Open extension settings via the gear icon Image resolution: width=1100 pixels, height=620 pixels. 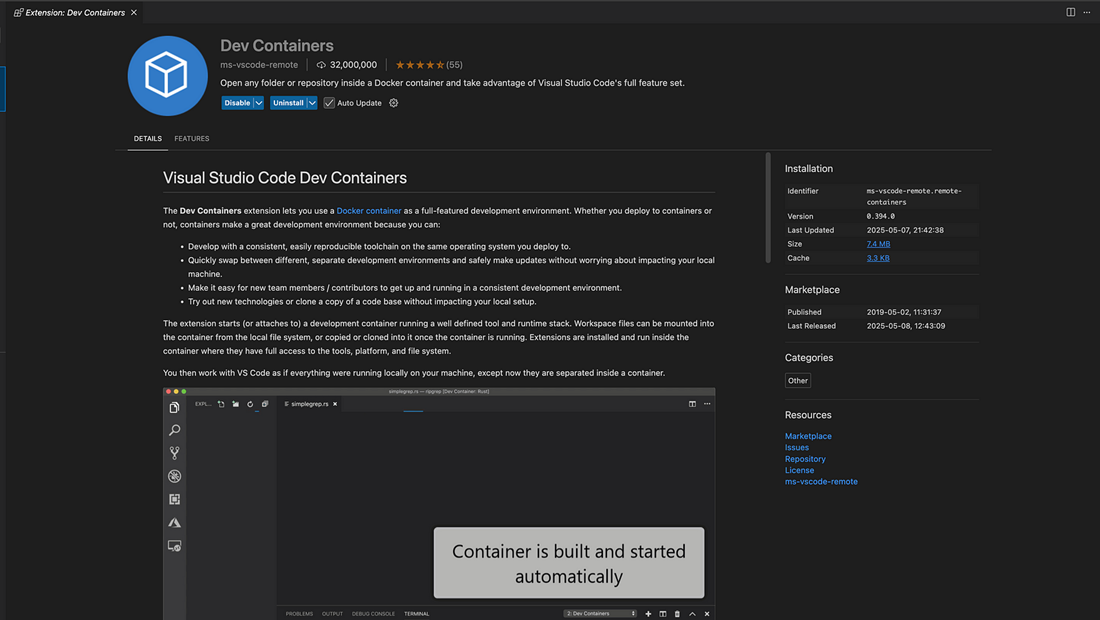click(393, 102)
